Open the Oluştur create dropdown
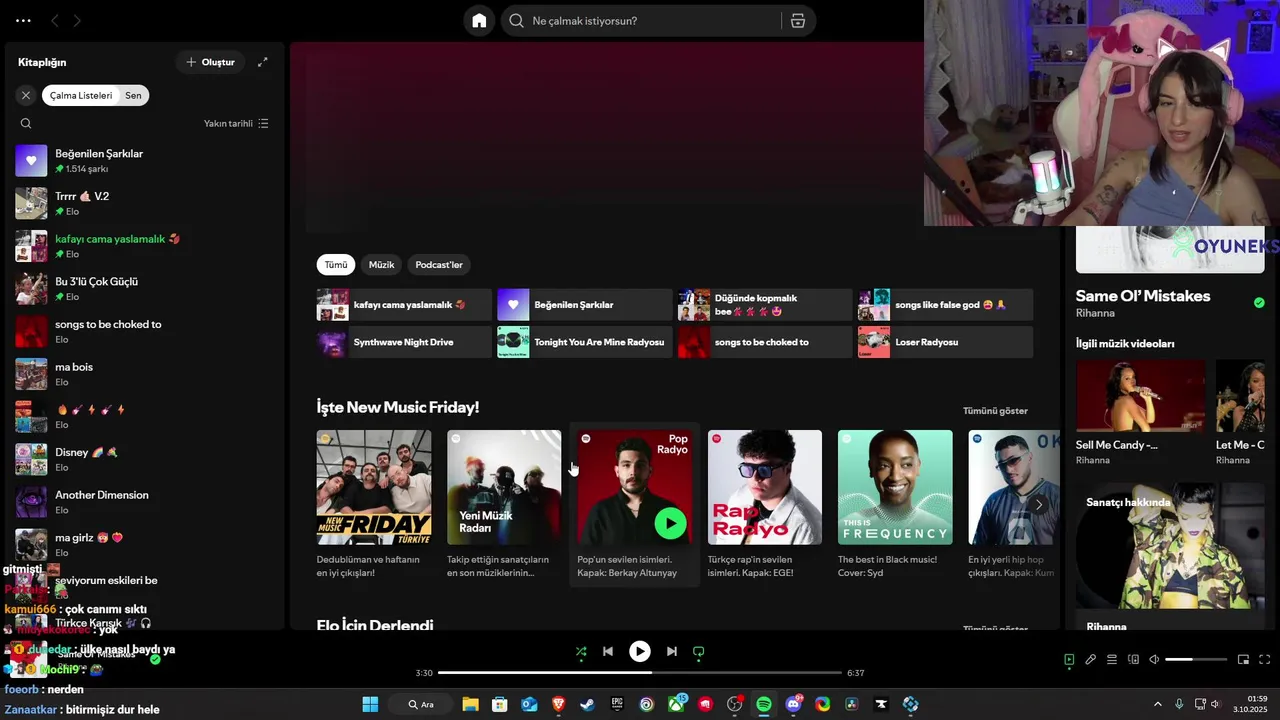Screen dimensions: 1280x720 pyautogui.click(x=210, y=62)
